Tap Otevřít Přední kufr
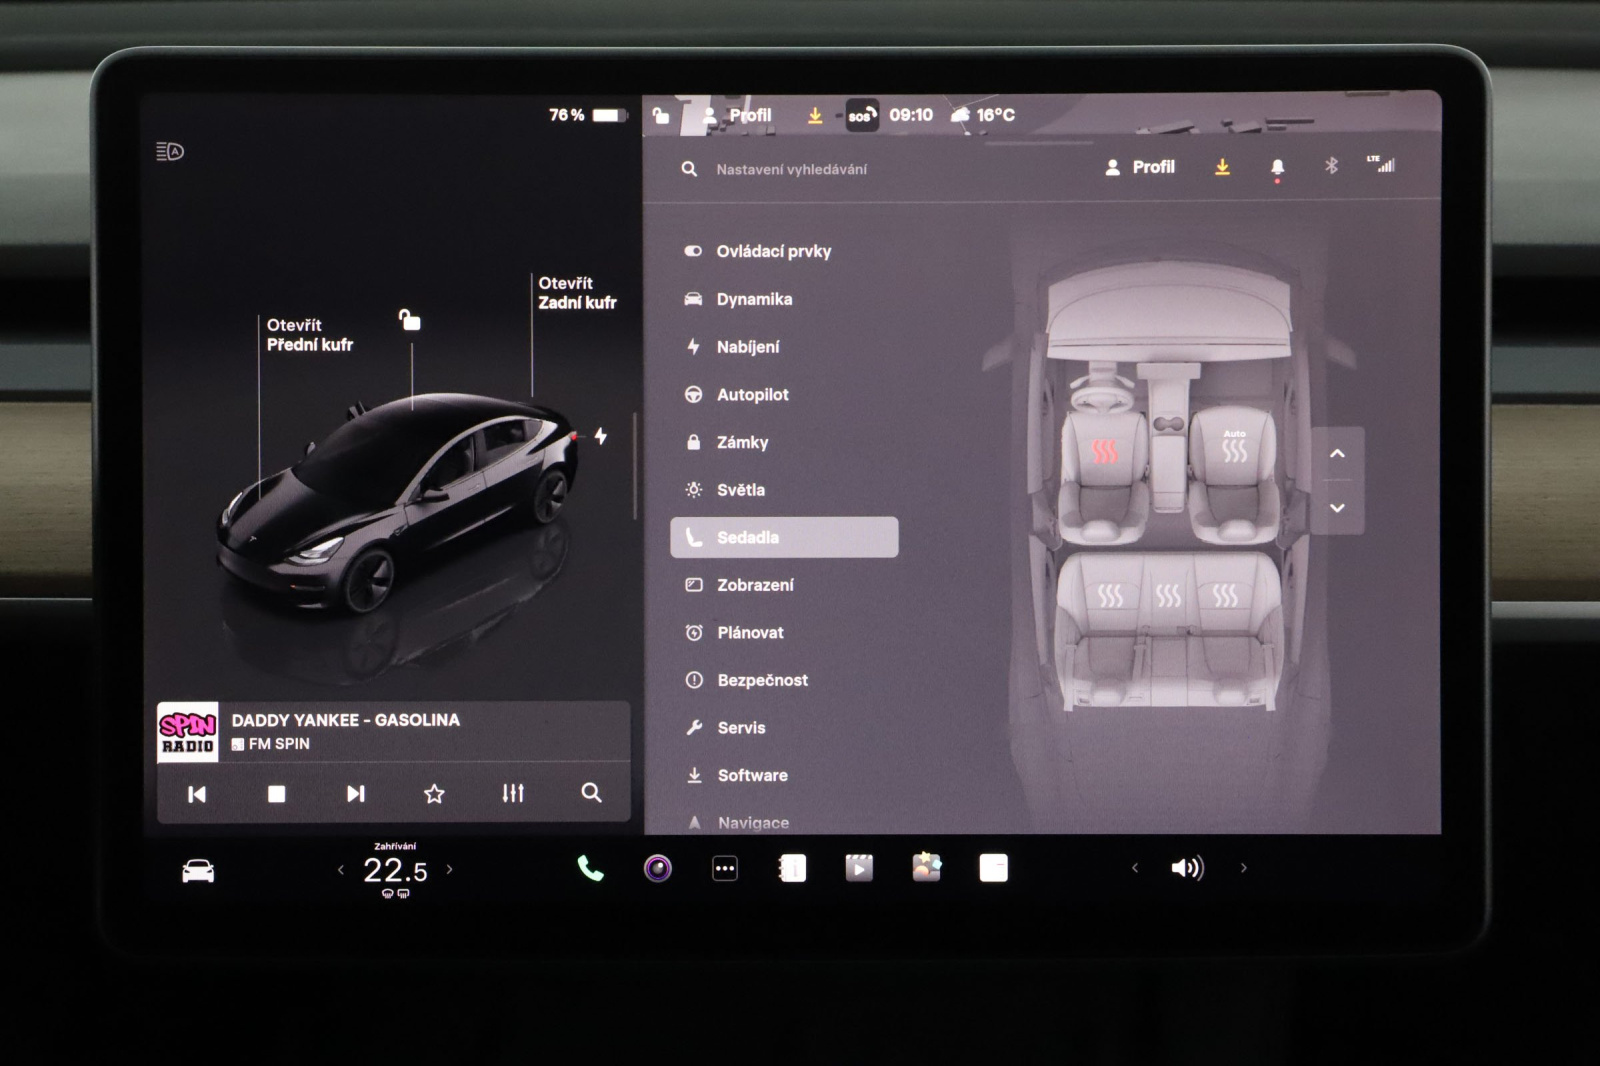 pos(309,335)
